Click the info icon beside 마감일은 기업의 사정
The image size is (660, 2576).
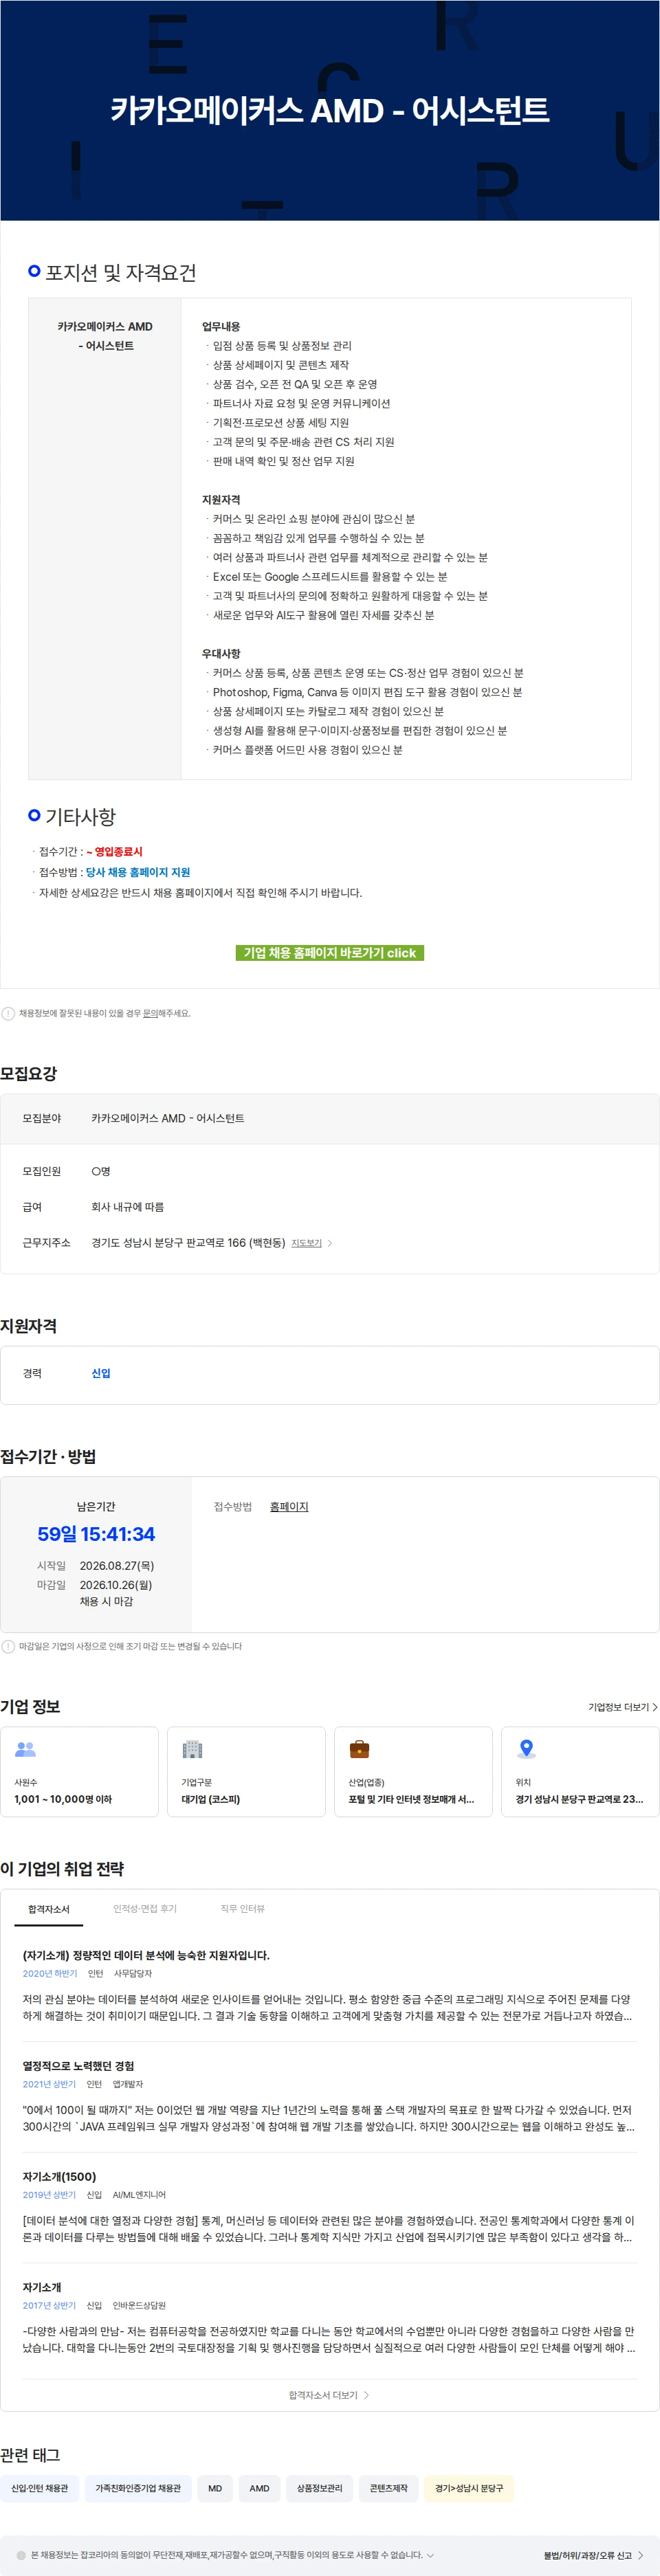[8, 1646]
